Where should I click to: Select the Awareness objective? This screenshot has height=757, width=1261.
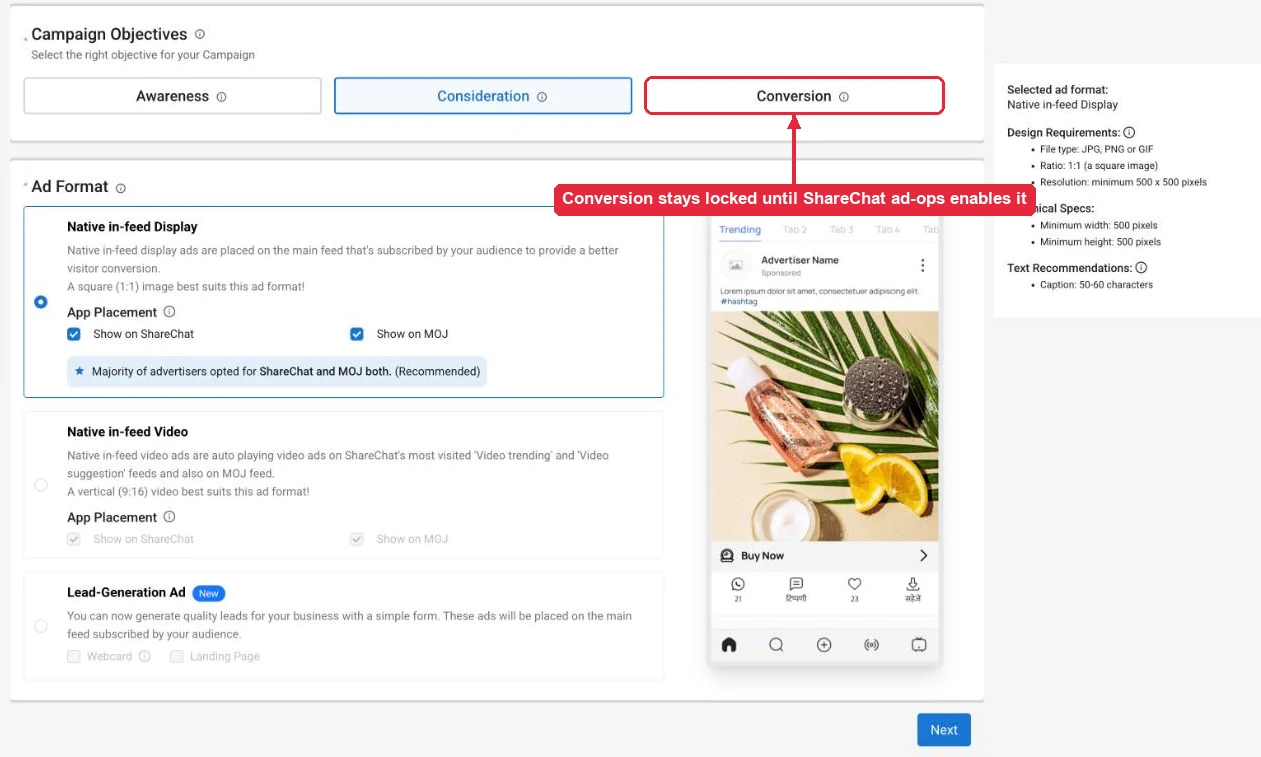tap(172, 96)
